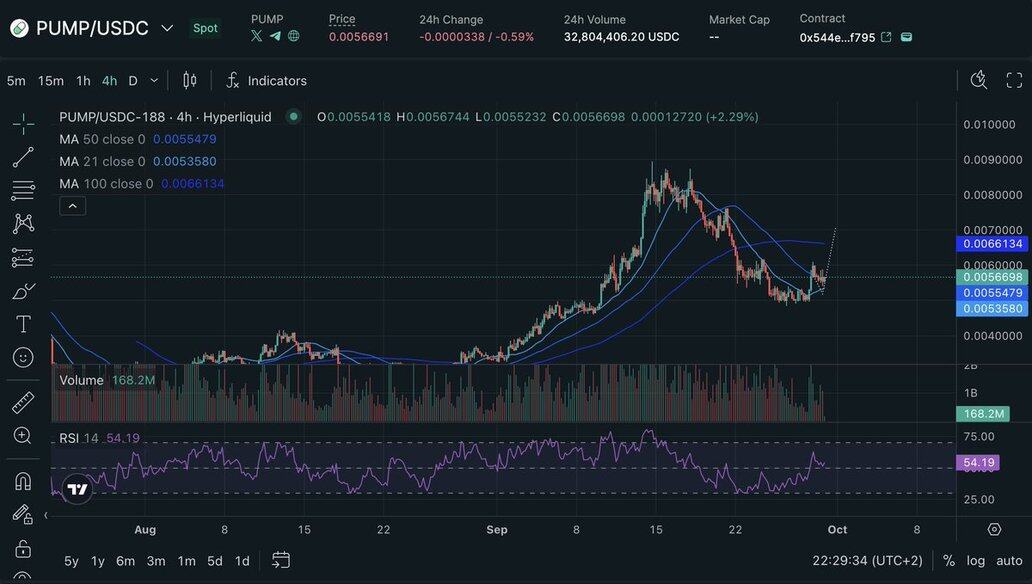Toggle lock all drawings
This screenshot has height=584, width=1032.
(23, 548)
